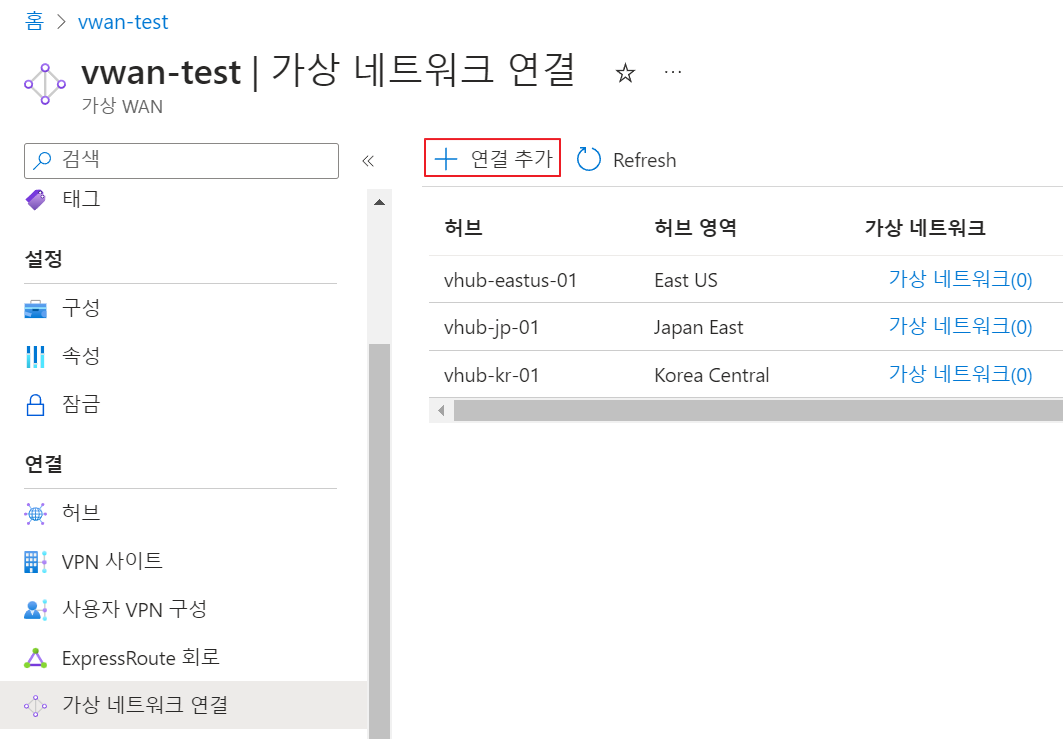1063x739 pixels.
Task: Click the sidebar scroll-up arrow
Action: [380, 202]
